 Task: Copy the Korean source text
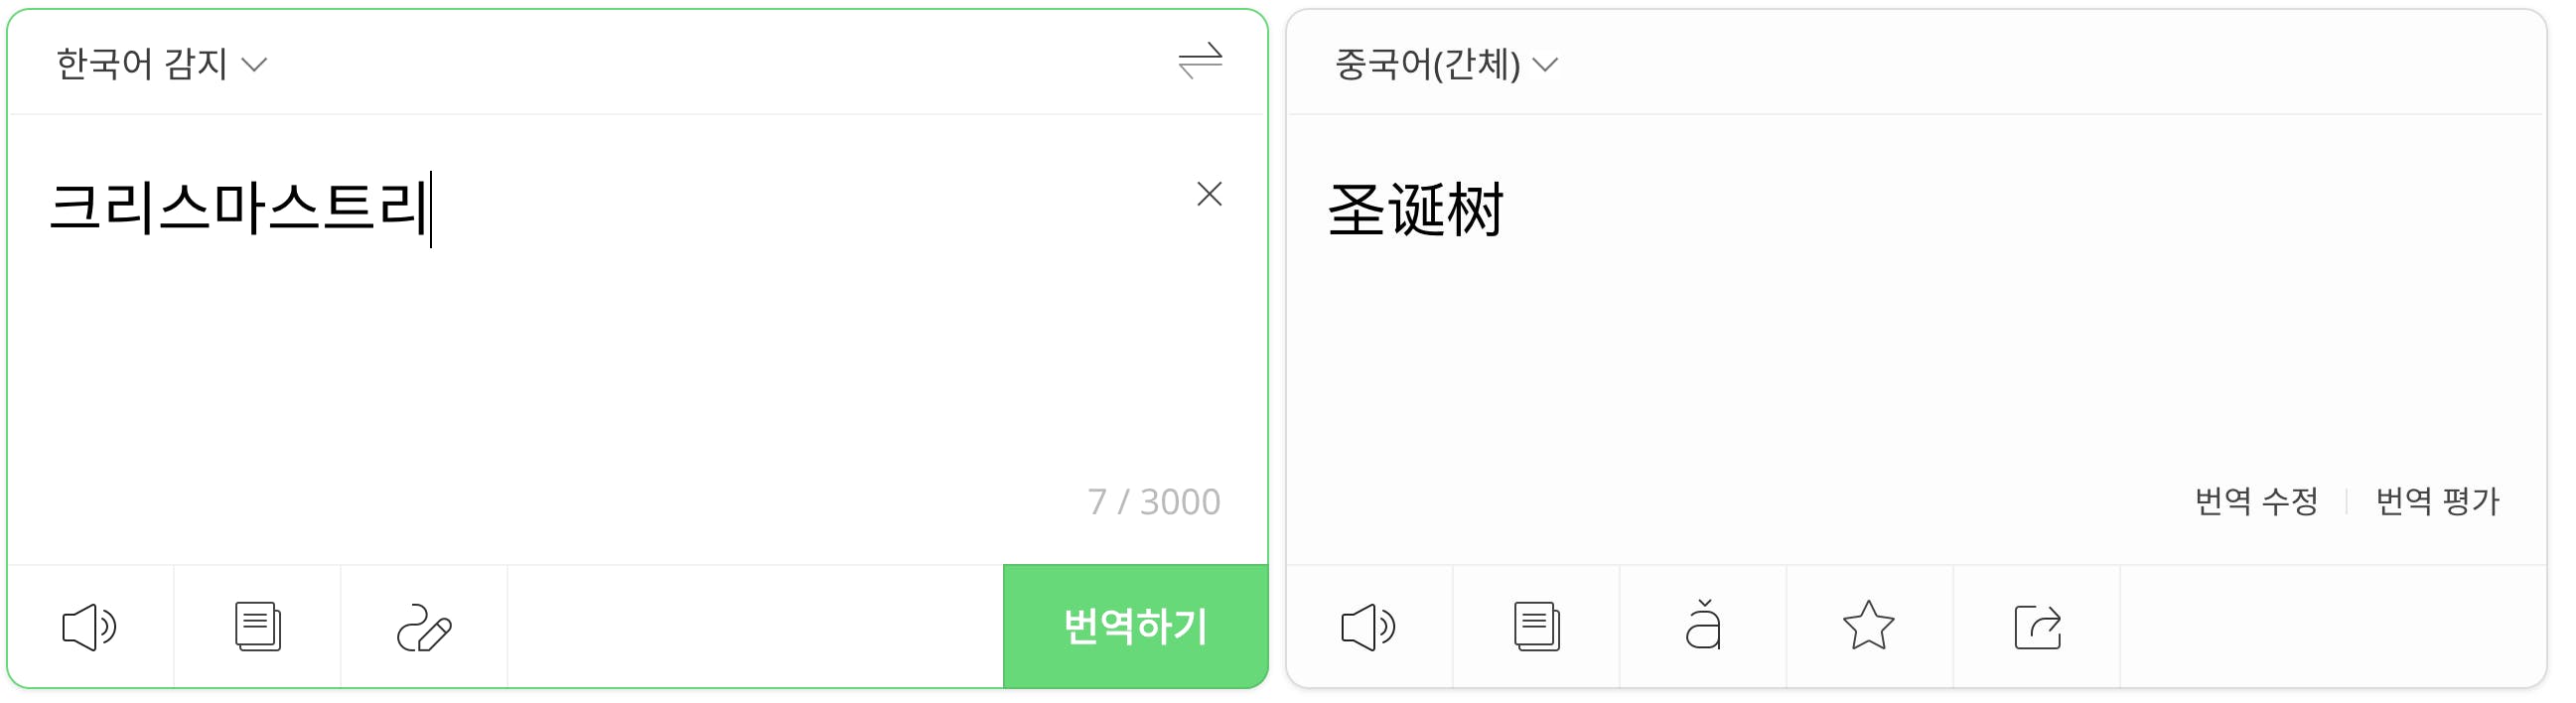258,628
